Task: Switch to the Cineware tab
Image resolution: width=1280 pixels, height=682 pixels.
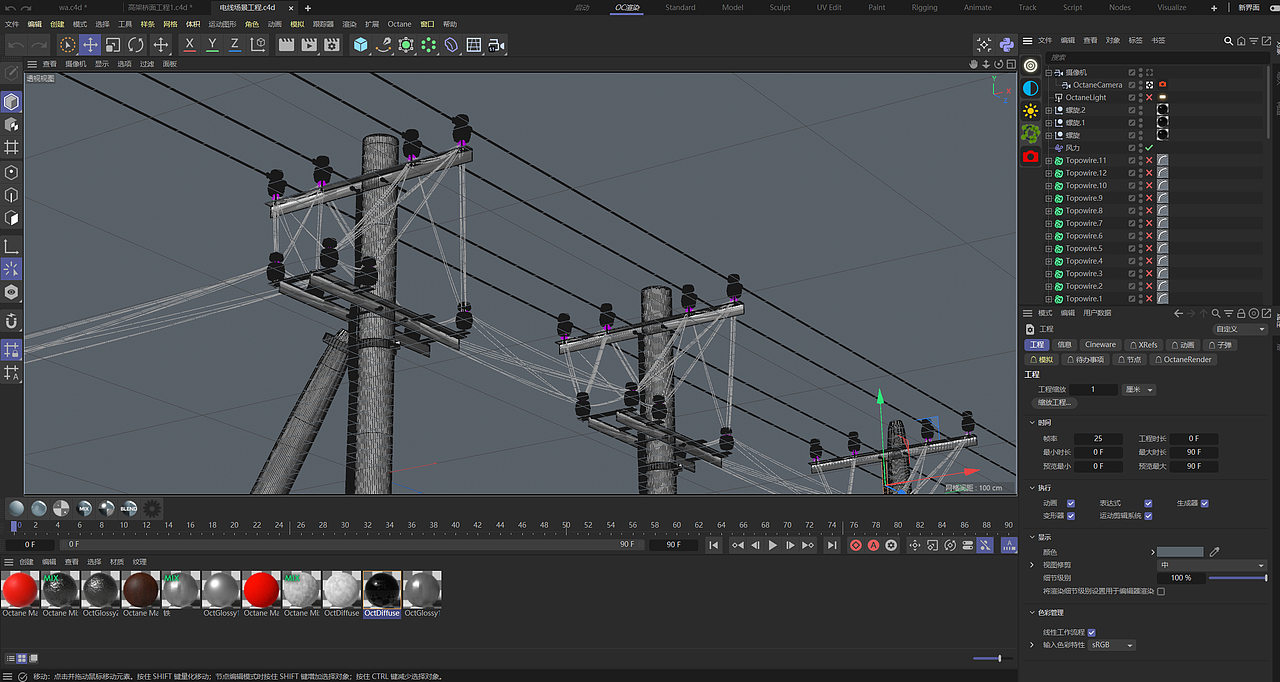Action: point(1100,345)
